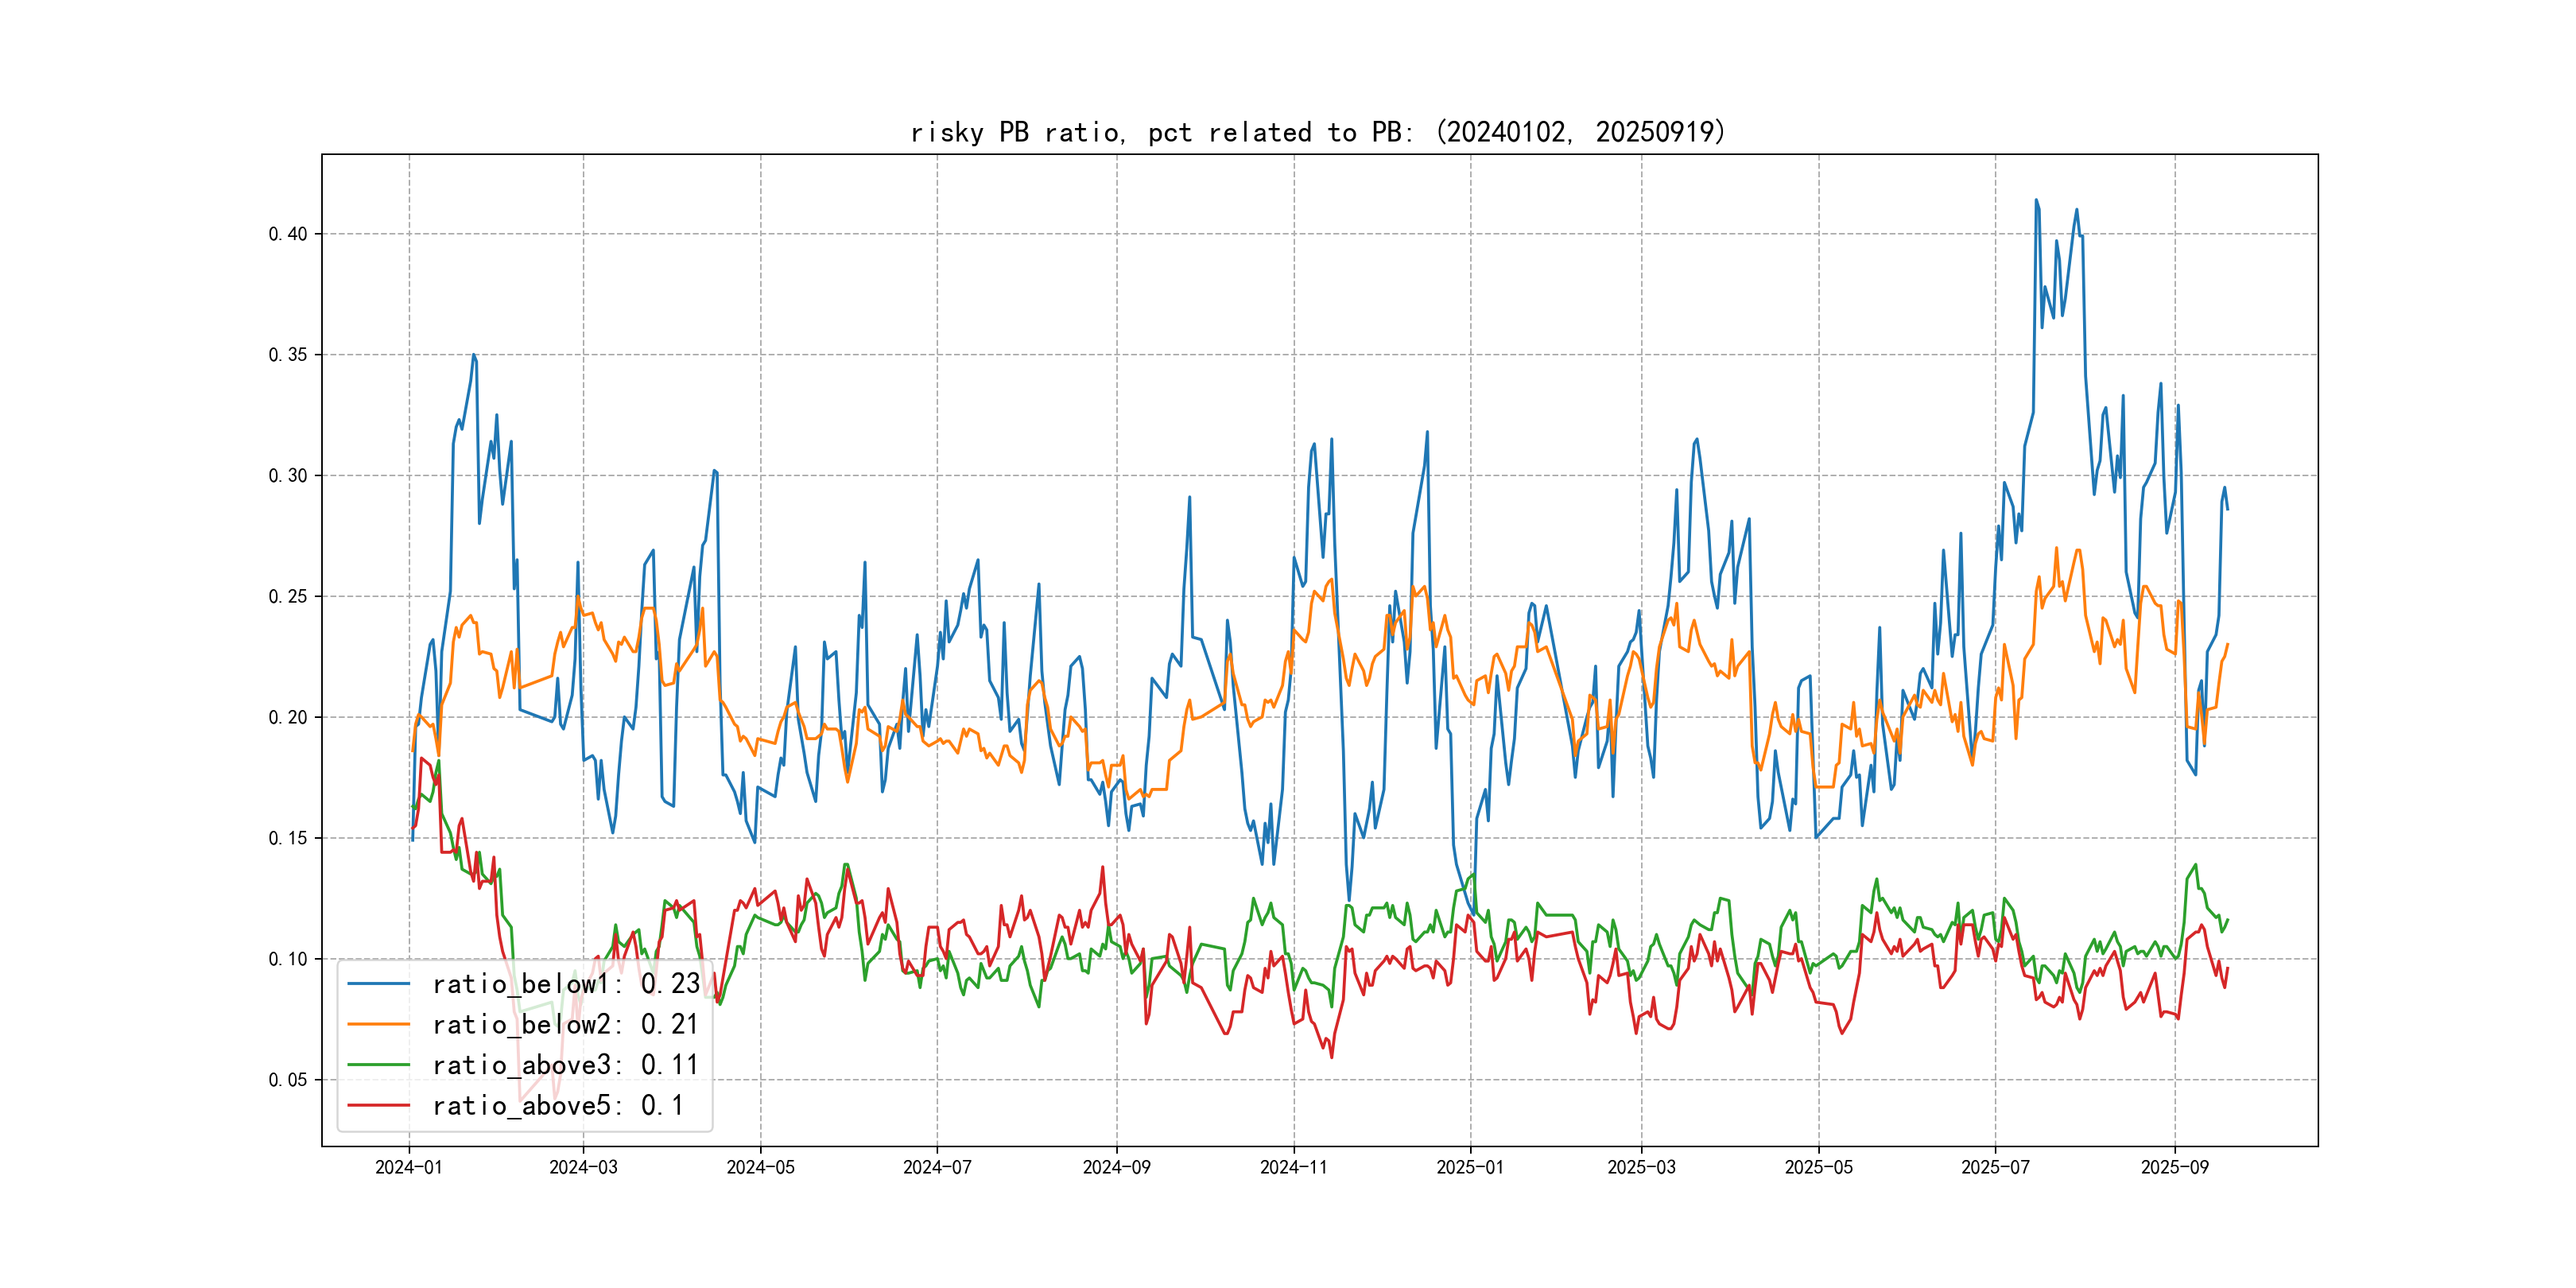Click the ratio_below1 legend entry

pyautogui.click(x=565, y=984)
